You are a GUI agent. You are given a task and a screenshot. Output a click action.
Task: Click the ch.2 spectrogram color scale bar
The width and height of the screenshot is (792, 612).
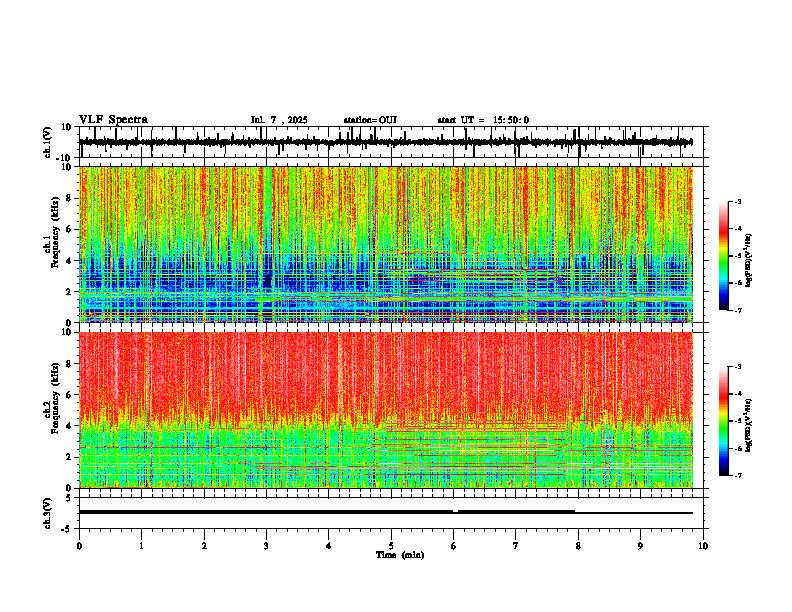(724, 421)
